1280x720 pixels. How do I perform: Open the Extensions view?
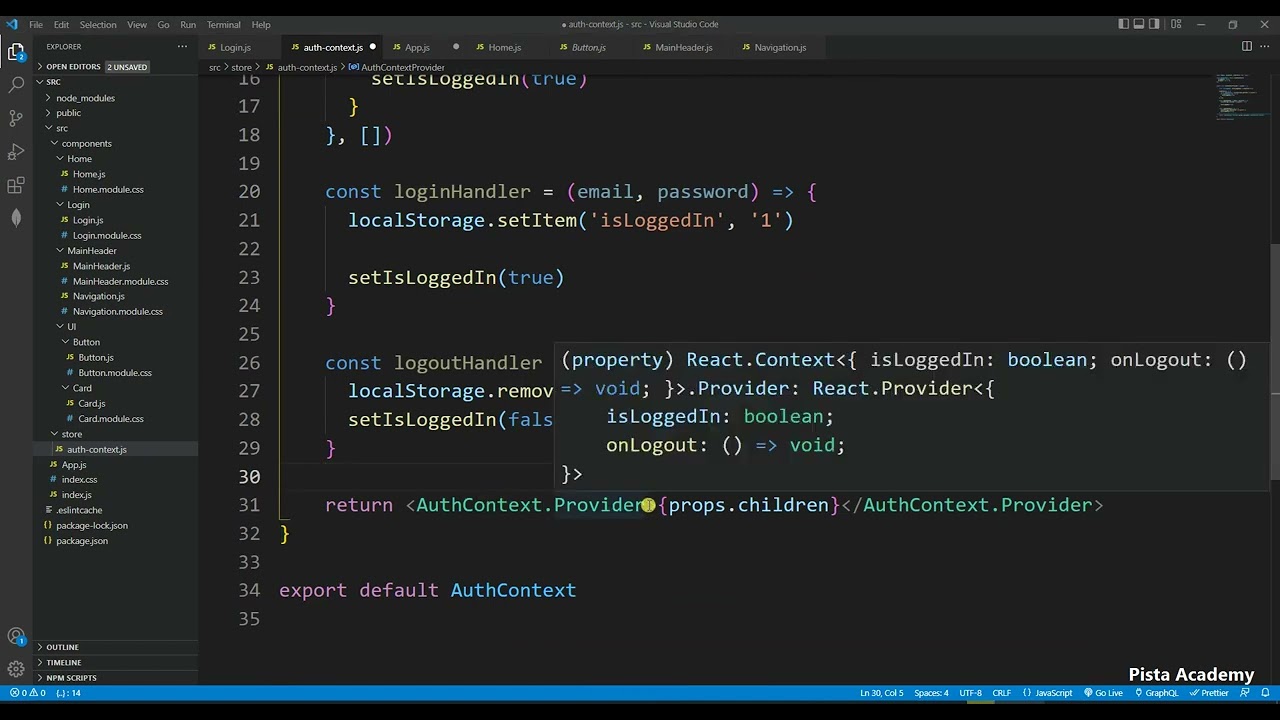(x=16, y=185)
